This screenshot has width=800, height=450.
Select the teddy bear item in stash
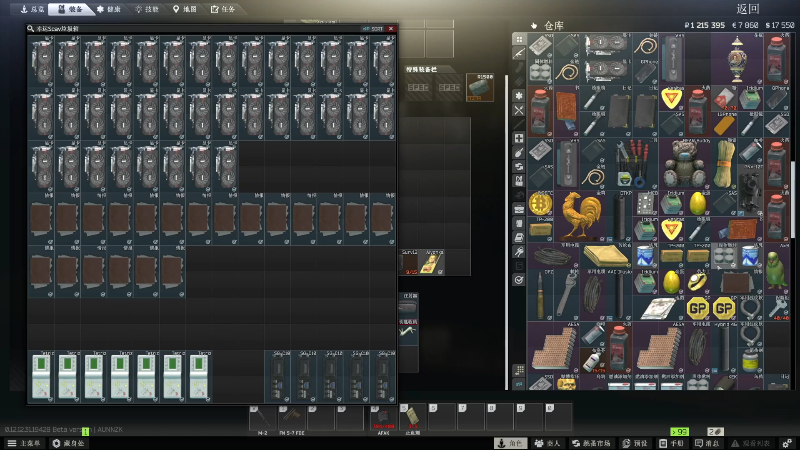point(684,164)
